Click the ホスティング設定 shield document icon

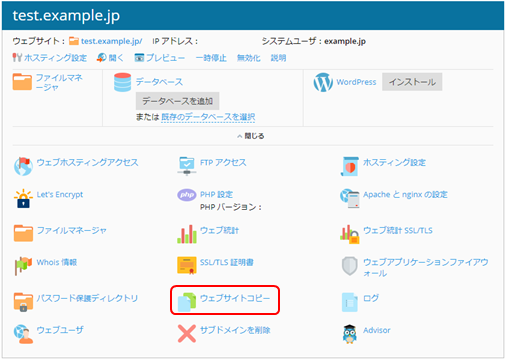[350, 166]
